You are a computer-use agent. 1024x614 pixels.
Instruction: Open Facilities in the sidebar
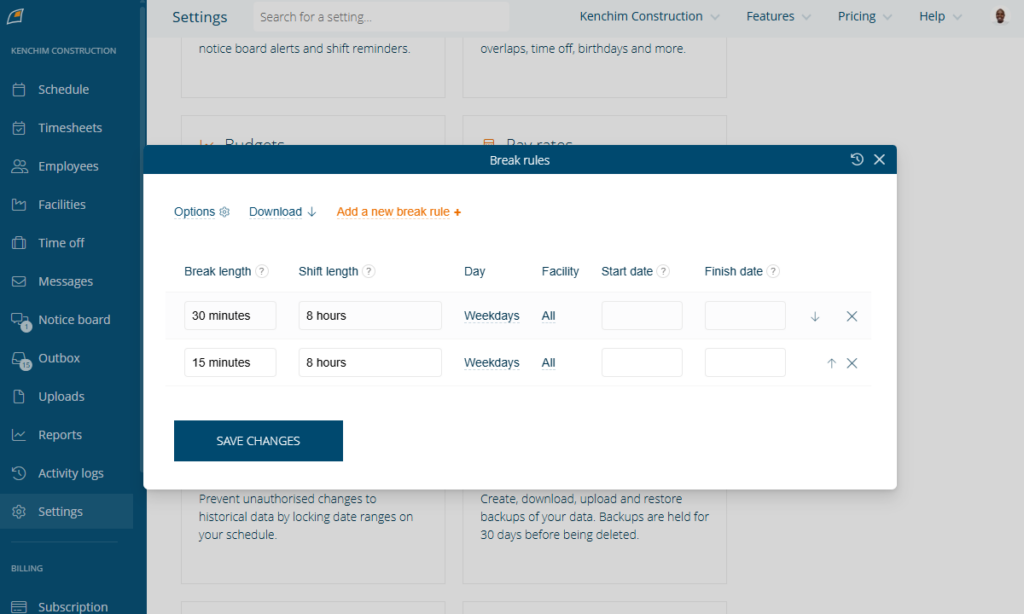pyautogui.click(x=61, y=204)
